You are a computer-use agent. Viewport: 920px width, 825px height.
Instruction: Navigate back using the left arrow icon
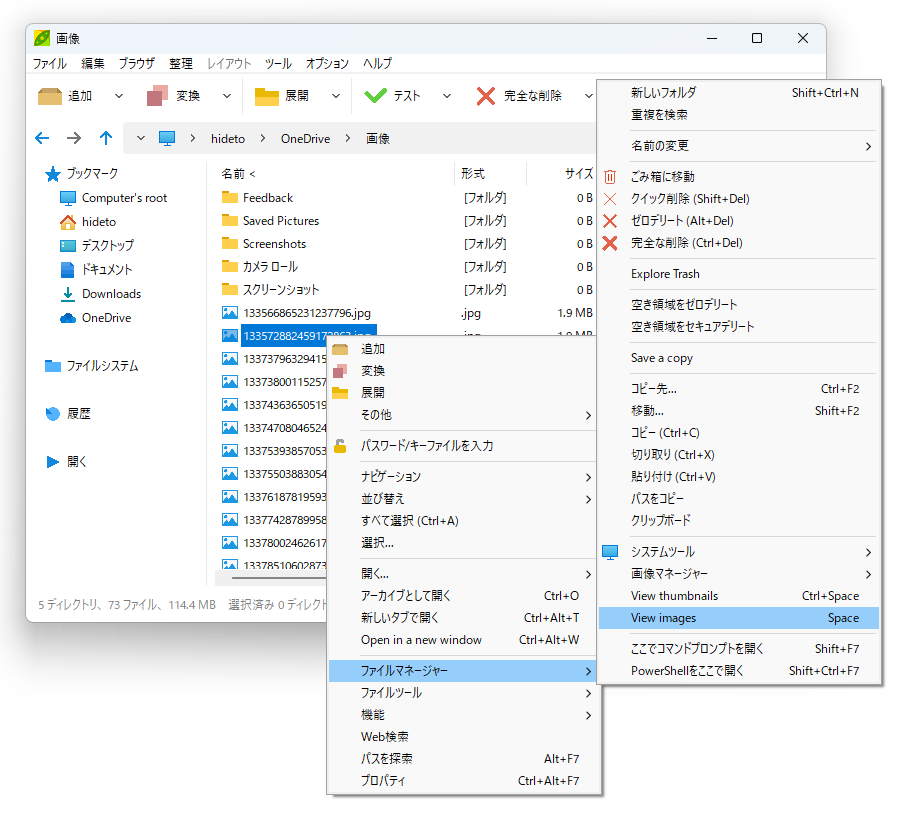tap(41, 138)
